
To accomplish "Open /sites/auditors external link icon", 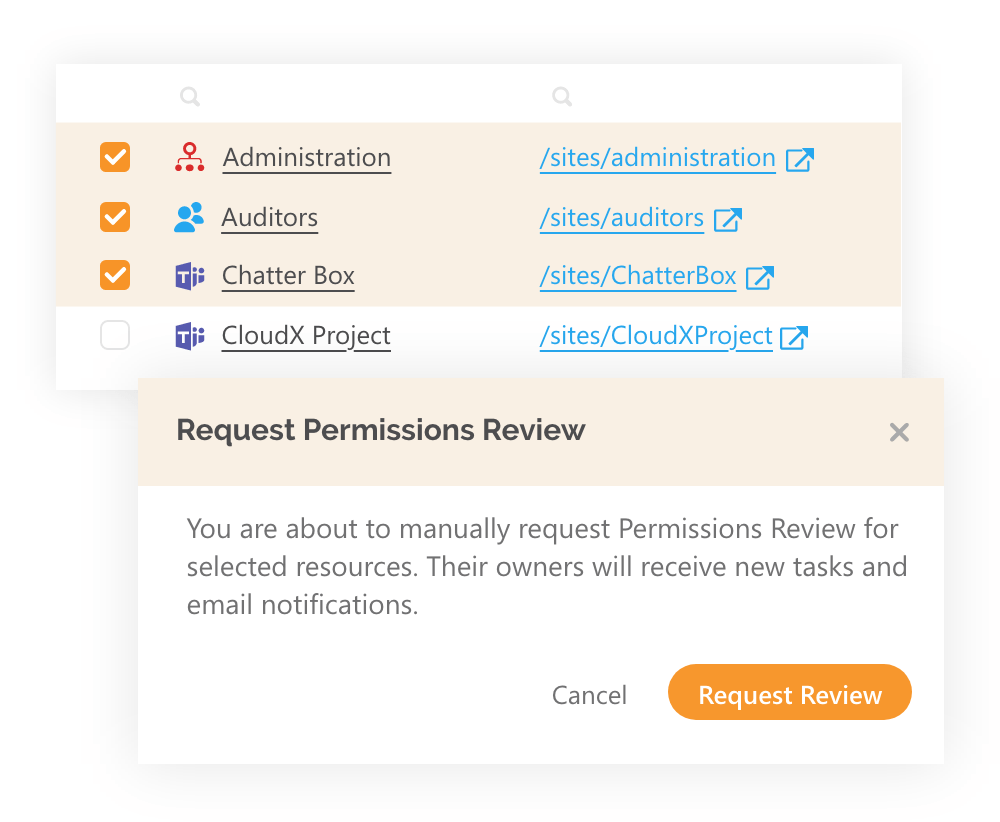I will click(728, 219).
